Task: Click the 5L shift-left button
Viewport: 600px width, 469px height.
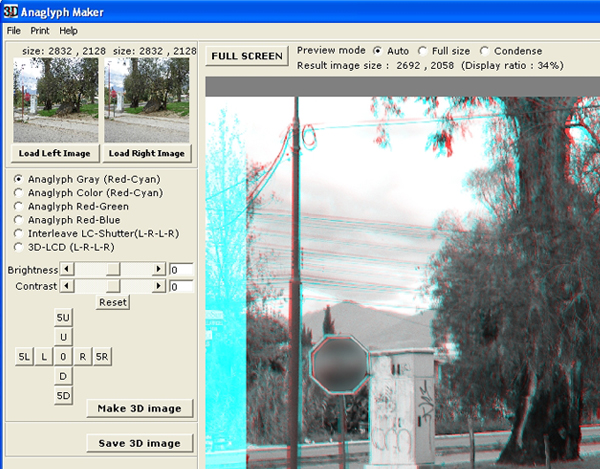Action: (24, 357)
